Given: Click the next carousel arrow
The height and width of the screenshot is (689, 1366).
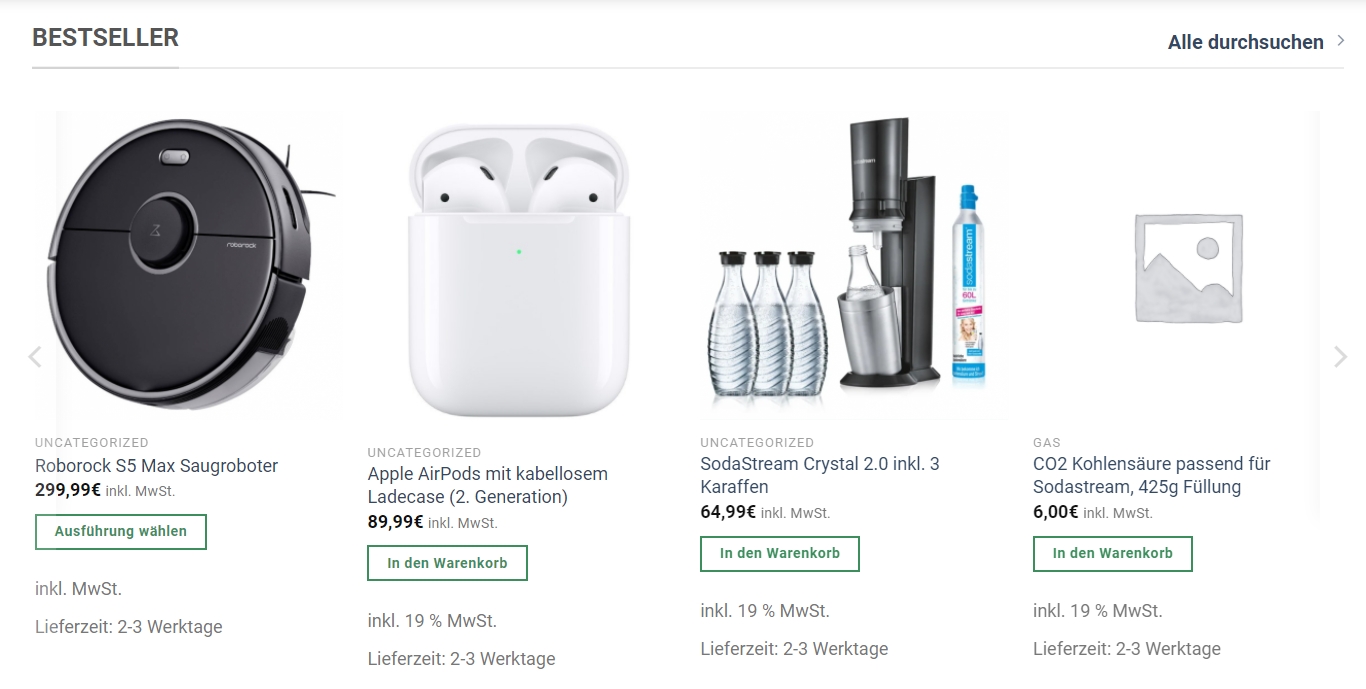Looking at the screenshot, I should pos(1341,357).
